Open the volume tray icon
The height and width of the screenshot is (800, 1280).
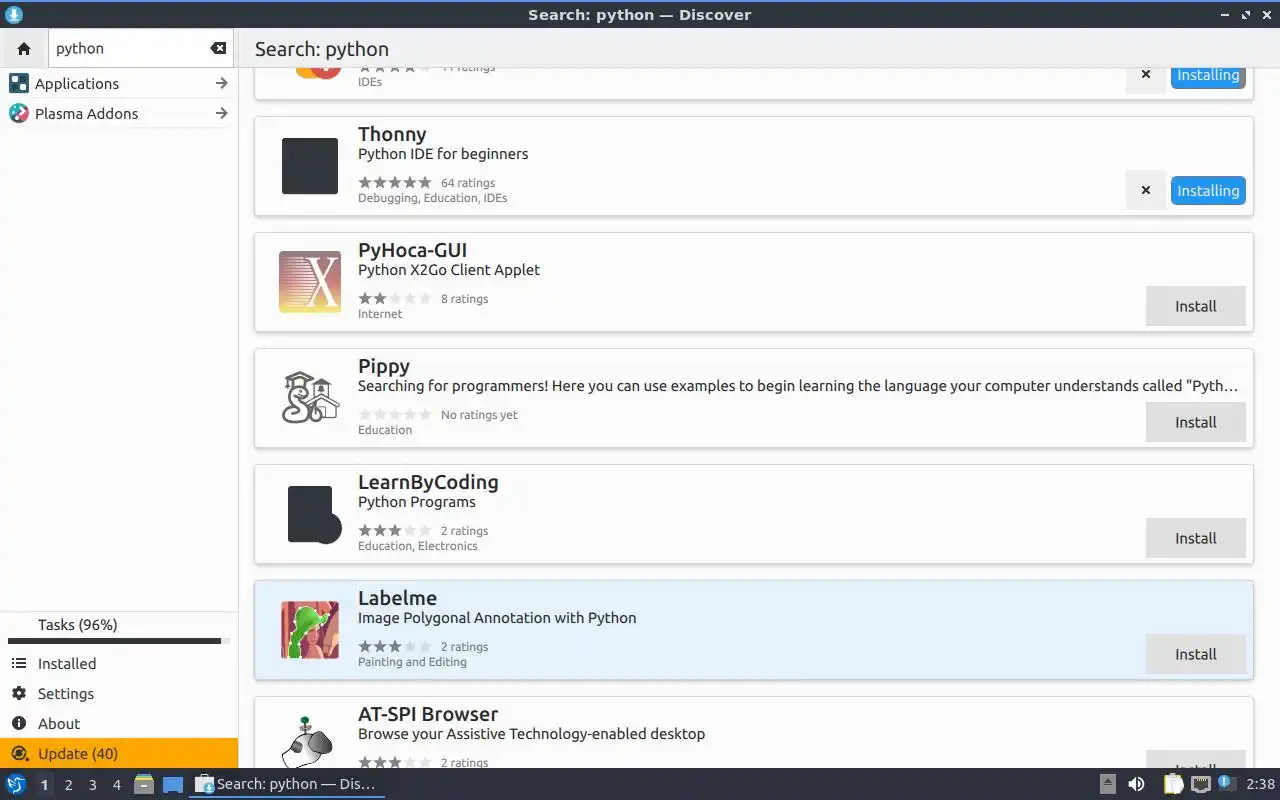pyautogui.click(x=1136, y=784)
